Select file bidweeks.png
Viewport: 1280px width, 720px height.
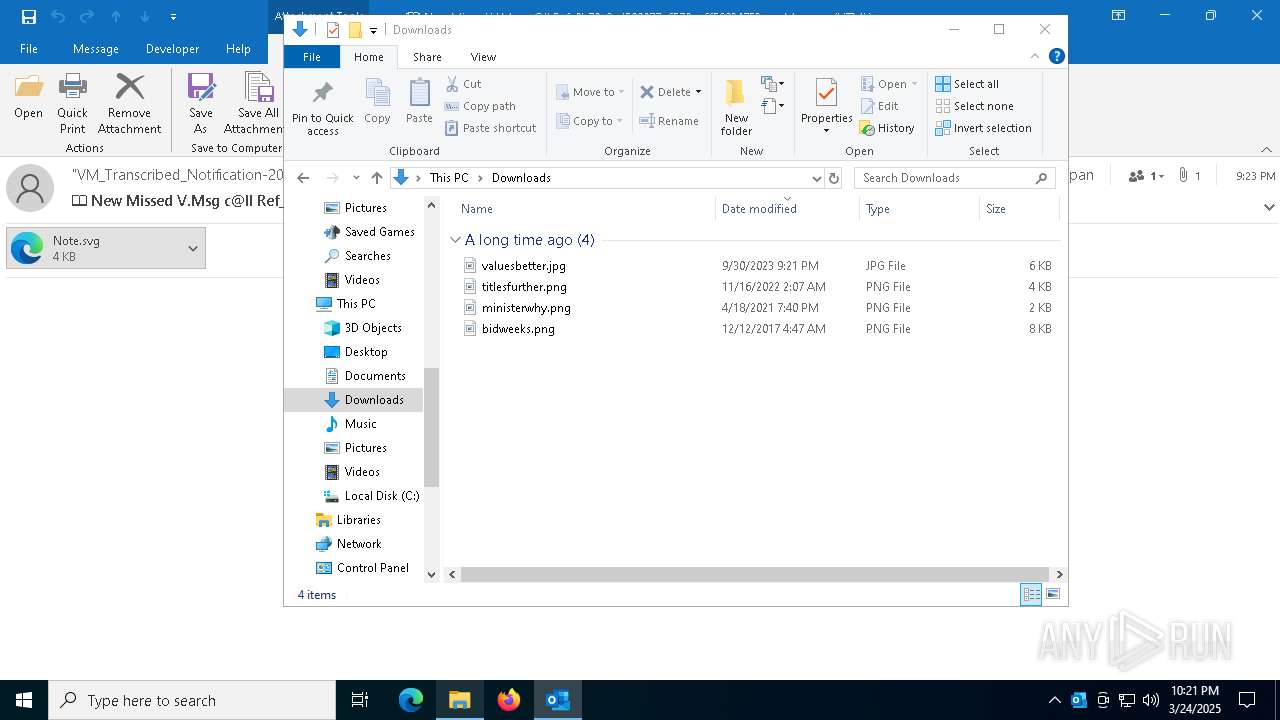[518, 329]
